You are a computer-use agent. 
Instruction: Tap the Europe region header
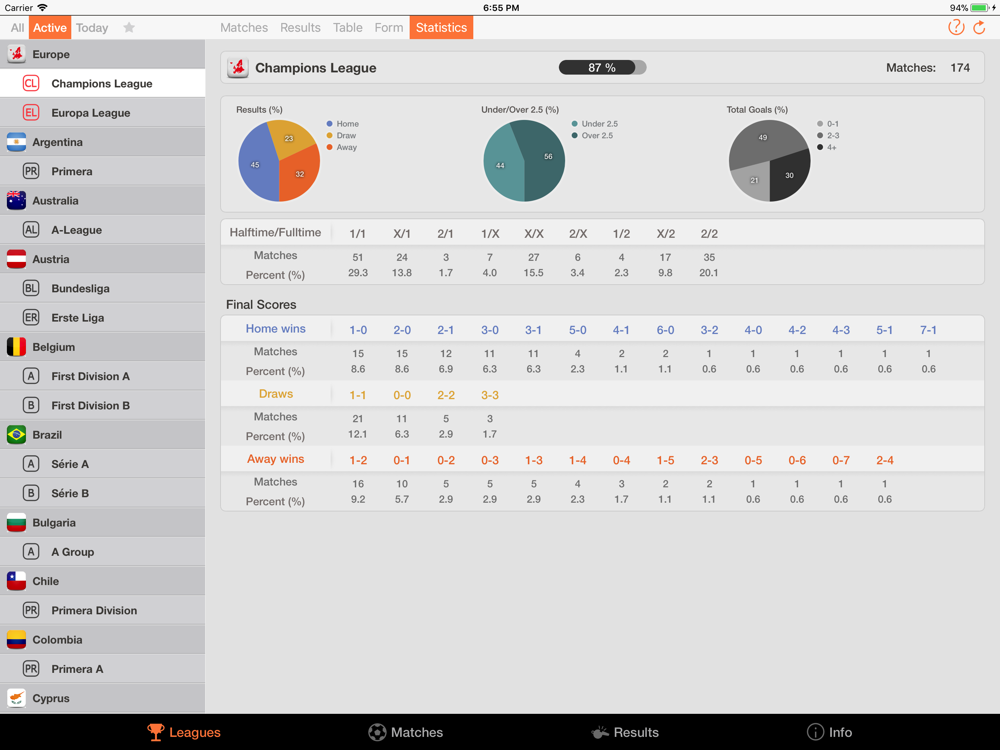pyautogui.click(x=103, y=54)
